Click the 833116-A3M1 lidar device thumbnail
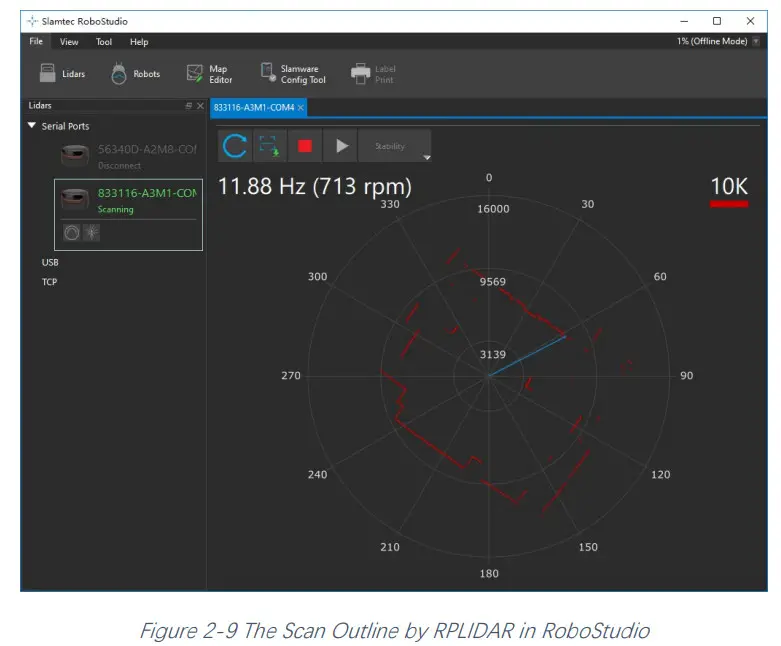The height and width of the screenshot is (646, 781). click(x=75, y=198)
